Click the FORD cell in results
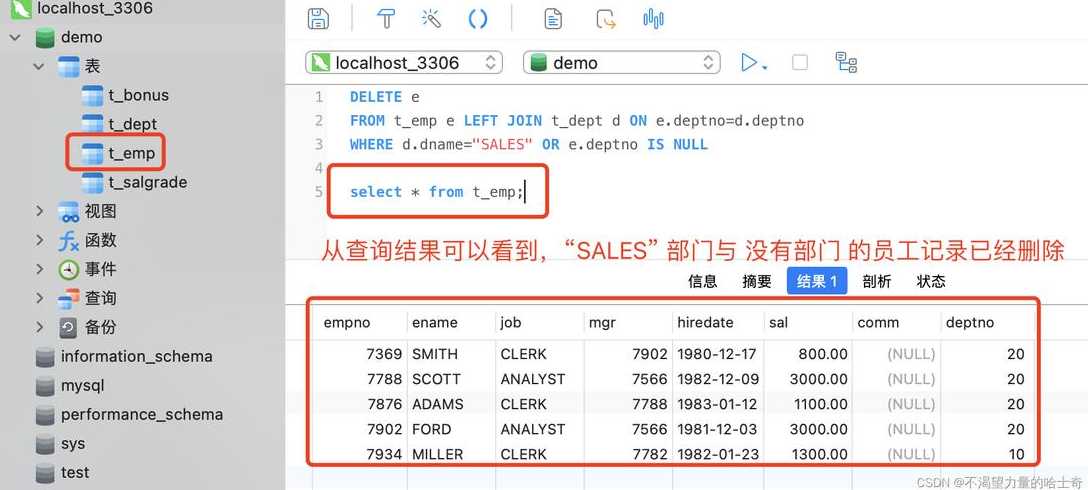The width and height of the screenshot is (1088, 490). click(x=451, y=429)
